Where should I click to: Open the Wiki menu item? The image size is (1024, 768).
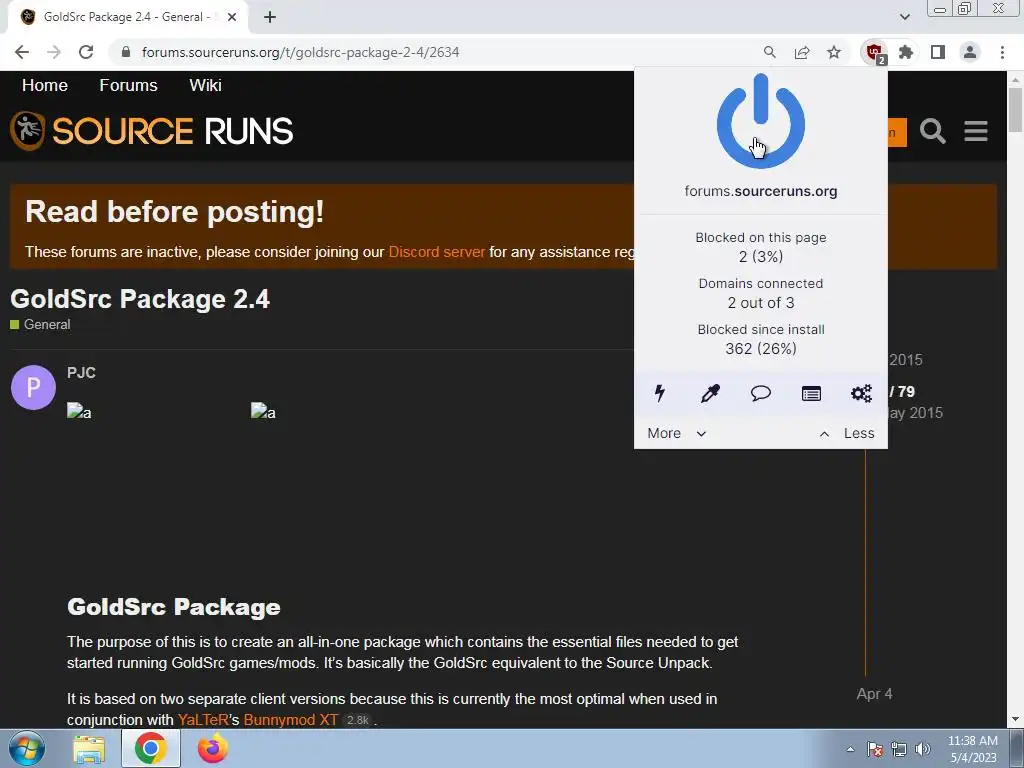[205, 85]
